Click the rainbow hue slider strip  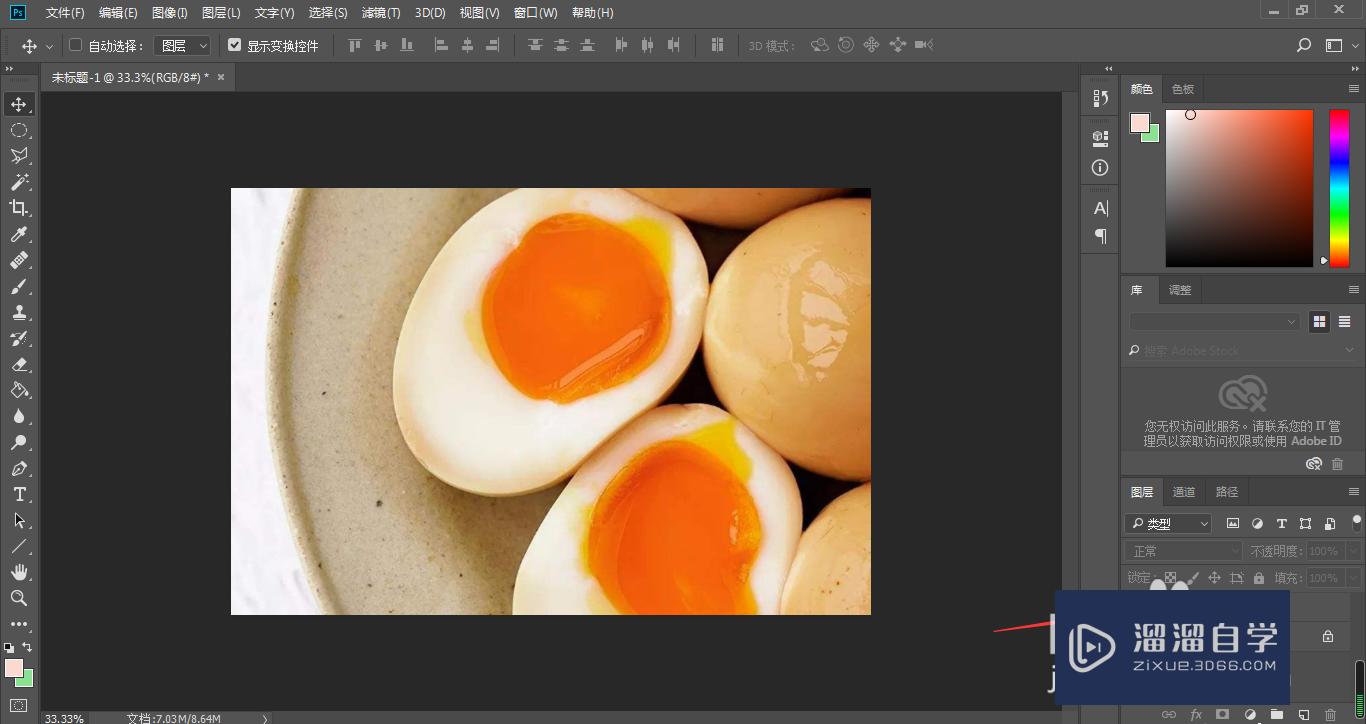click(1338, 188)
